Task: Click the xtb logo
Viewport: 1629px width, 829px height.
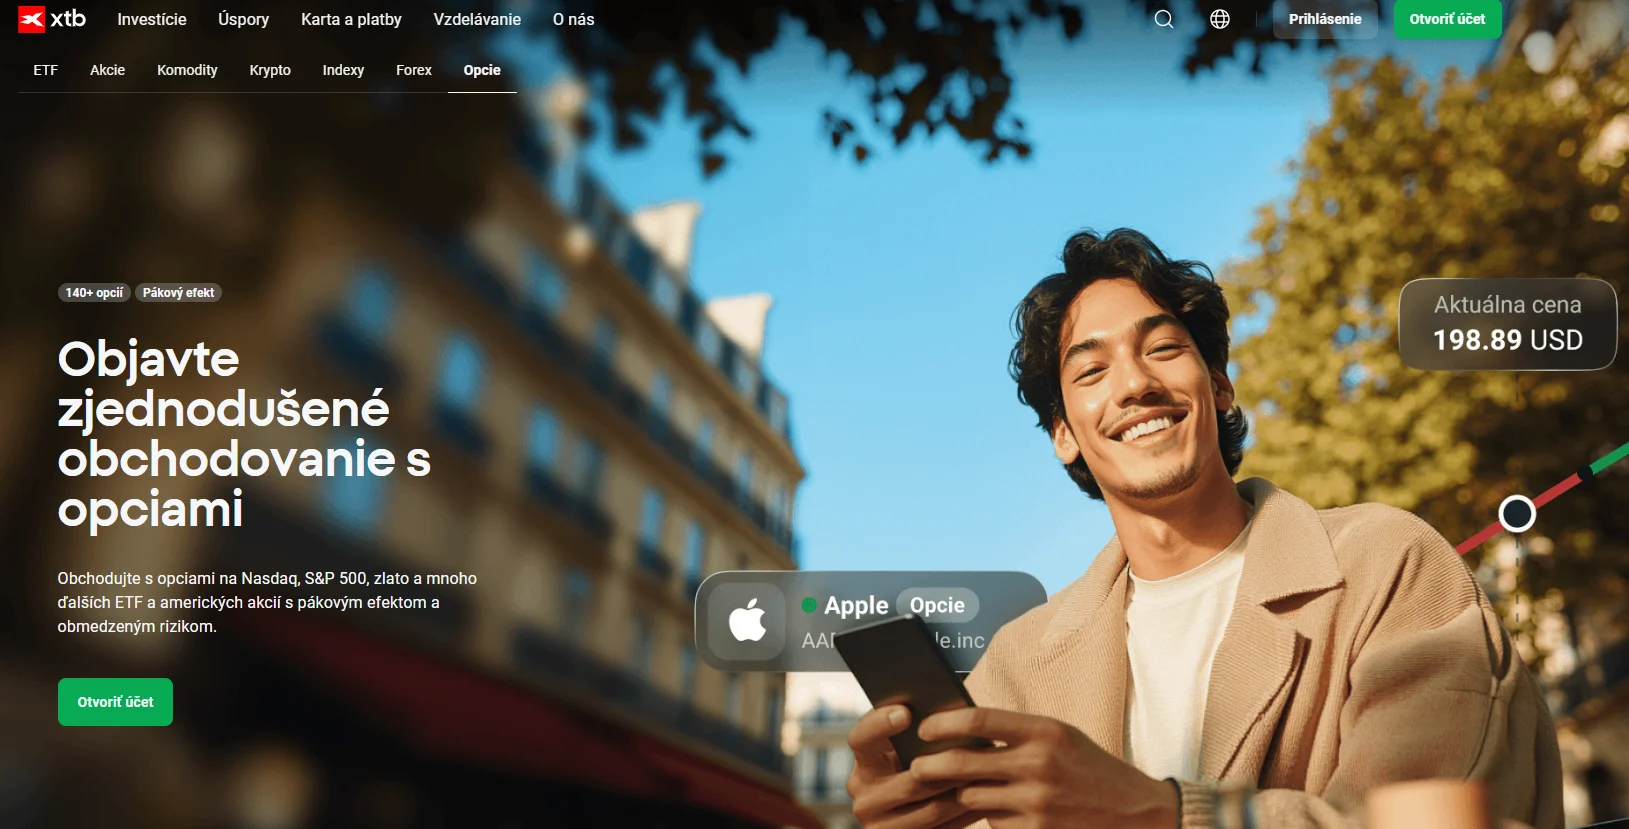Action: [52, 19]
